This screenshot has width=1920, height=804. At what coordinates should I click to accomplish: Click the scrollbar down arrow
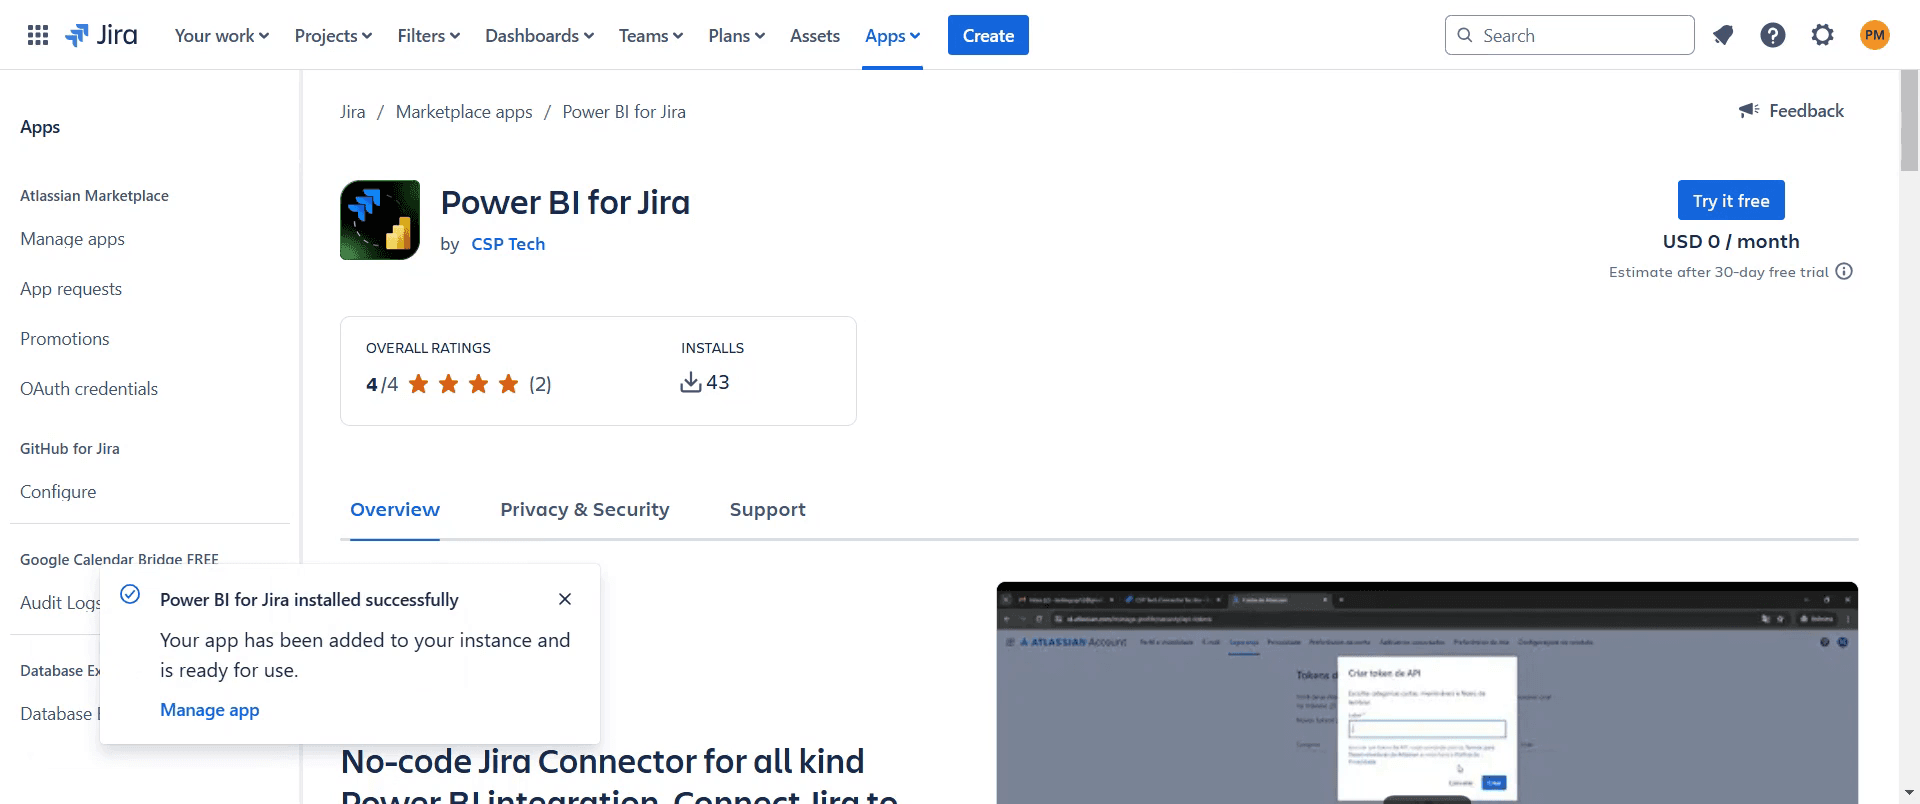(1909, 795)
